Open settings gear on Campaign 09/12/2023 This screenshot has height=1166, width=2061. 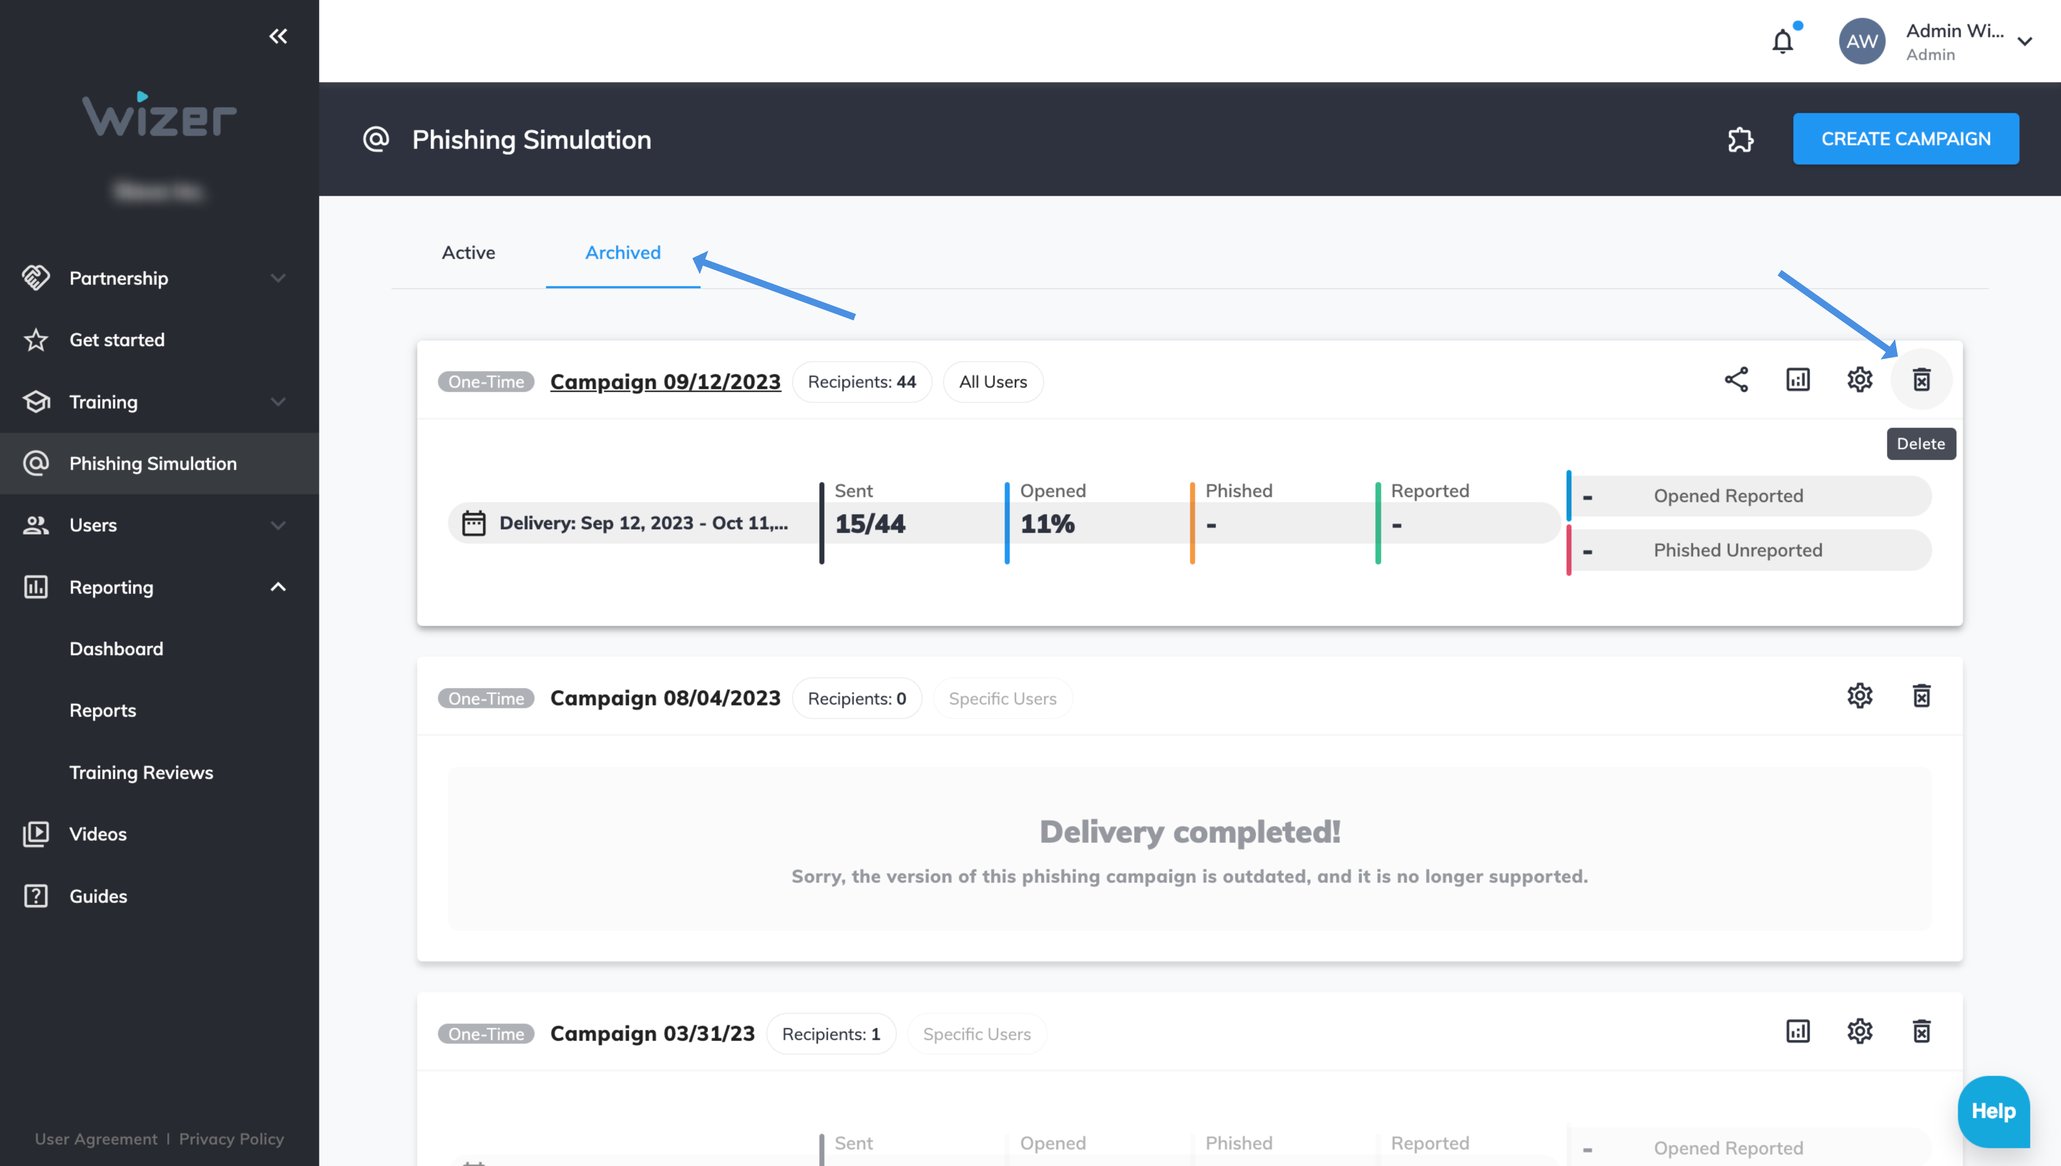1859,380
